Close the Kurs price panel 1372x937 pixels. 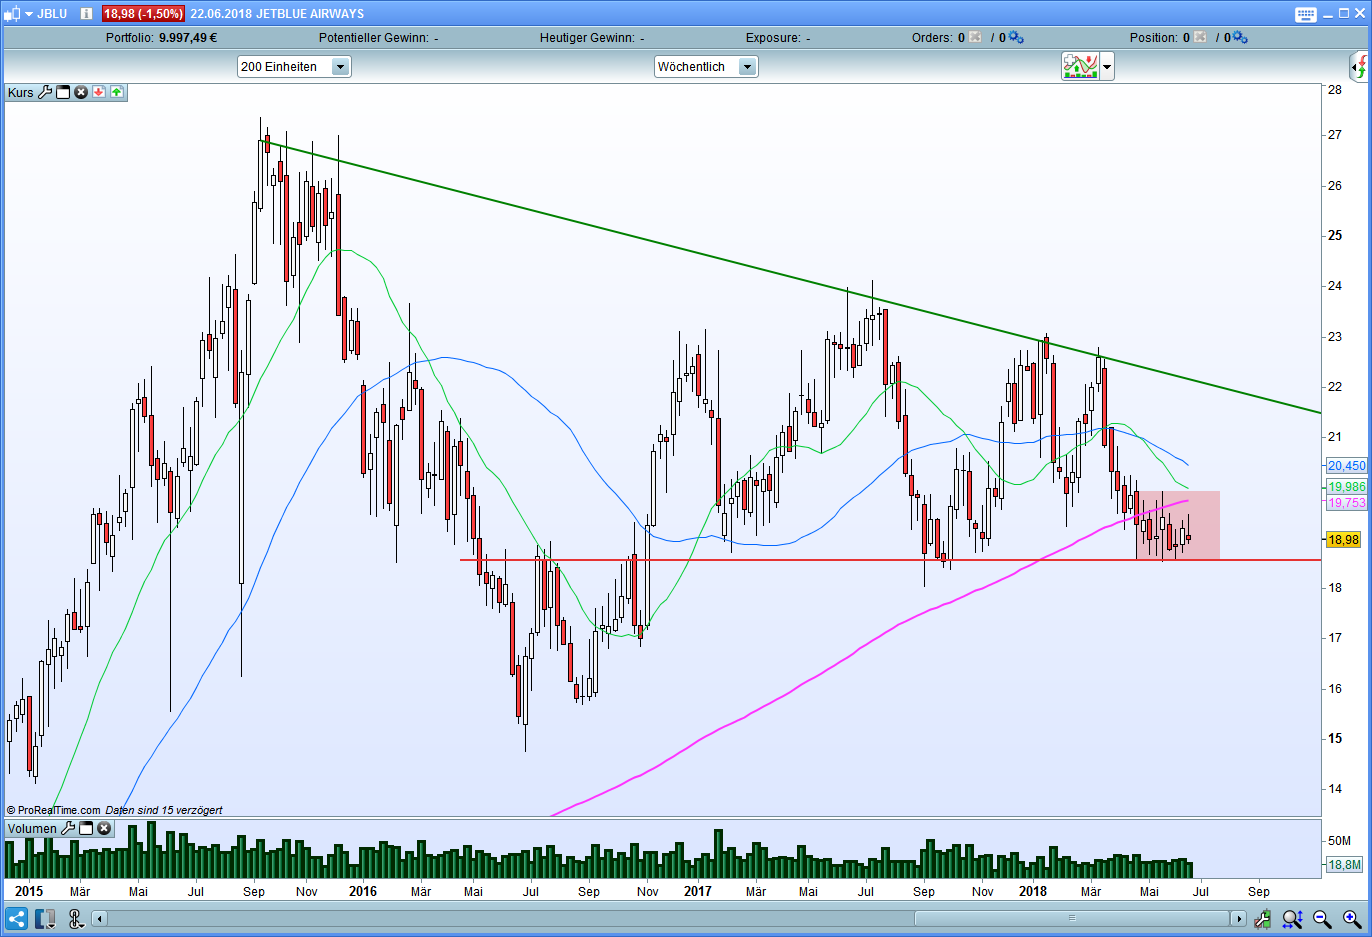[x=81, y=92]
